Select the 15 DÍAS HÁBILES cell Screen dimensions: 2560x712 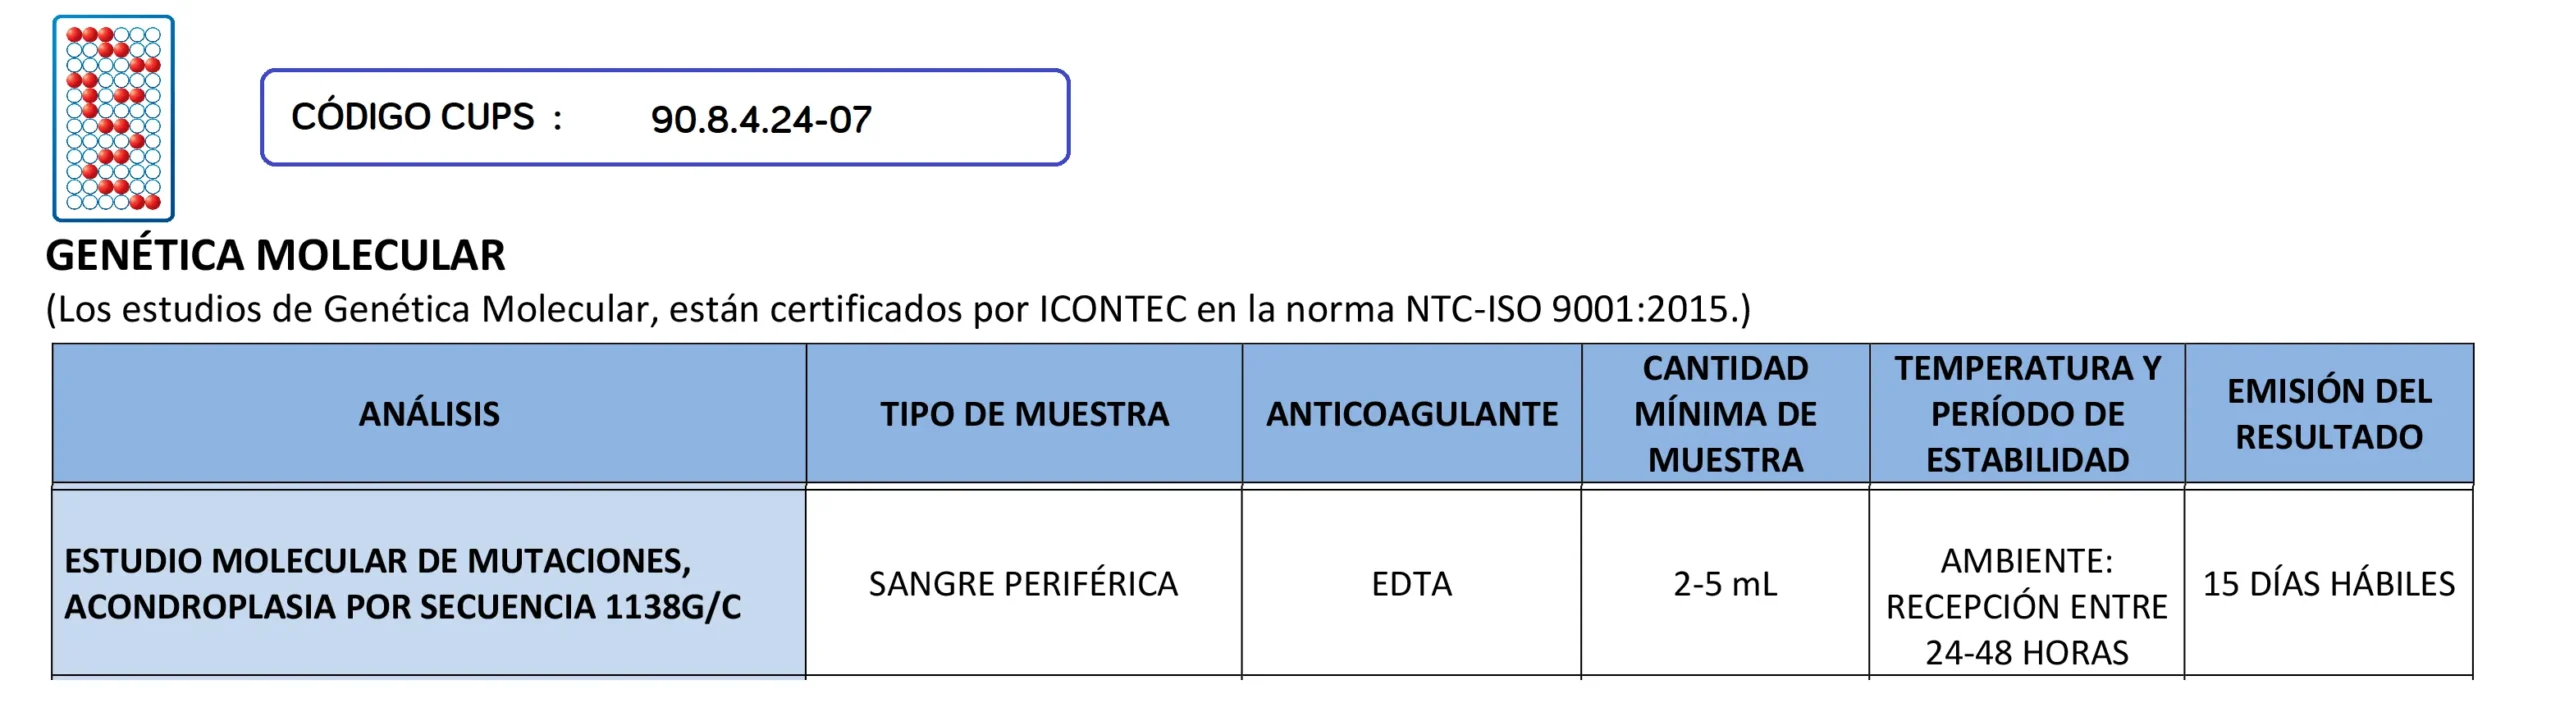(x=2329, y=584)
